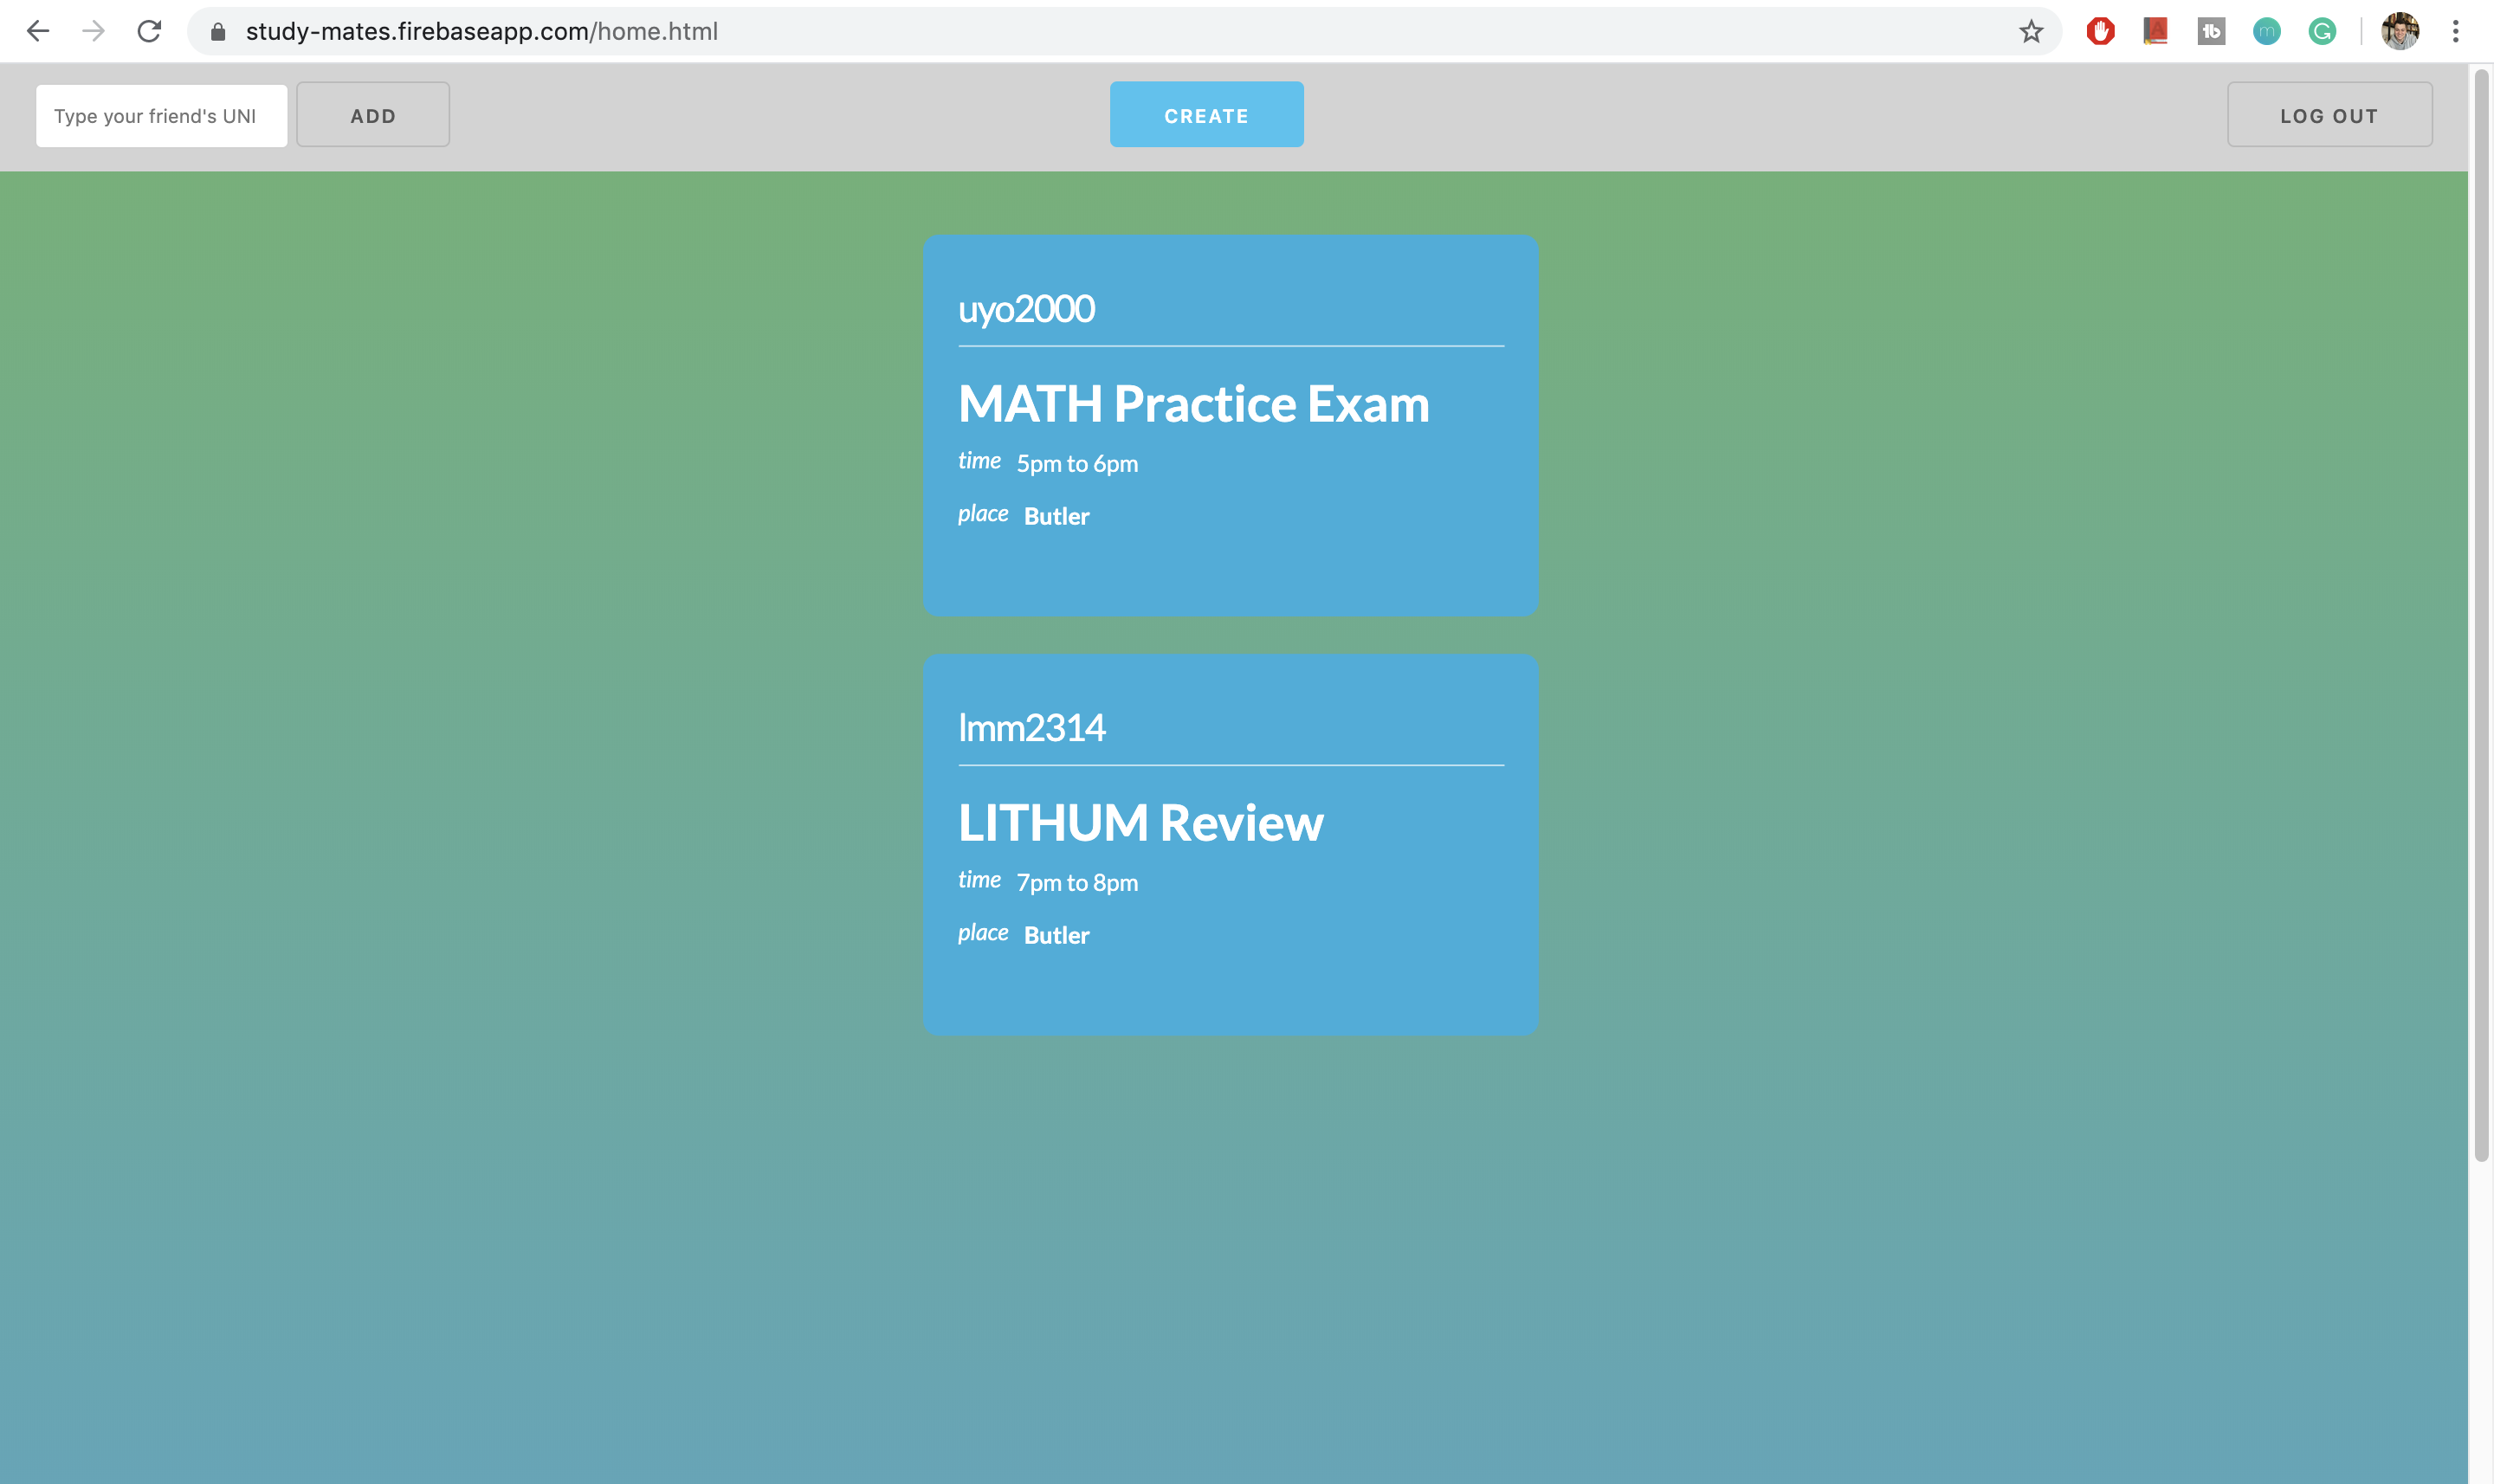The height and width of the screenshot is (1484, 2494).
Task: Click the vertical page scrollbar
Action: 2481,615
